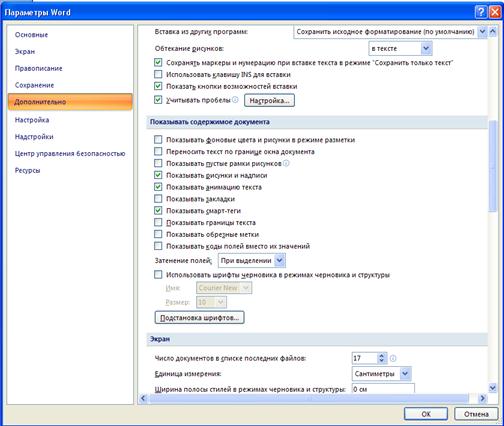Check Показывать границы текста
Image resolution: width=504 pixels, height=426 pixels.
(x=158, y=222)
